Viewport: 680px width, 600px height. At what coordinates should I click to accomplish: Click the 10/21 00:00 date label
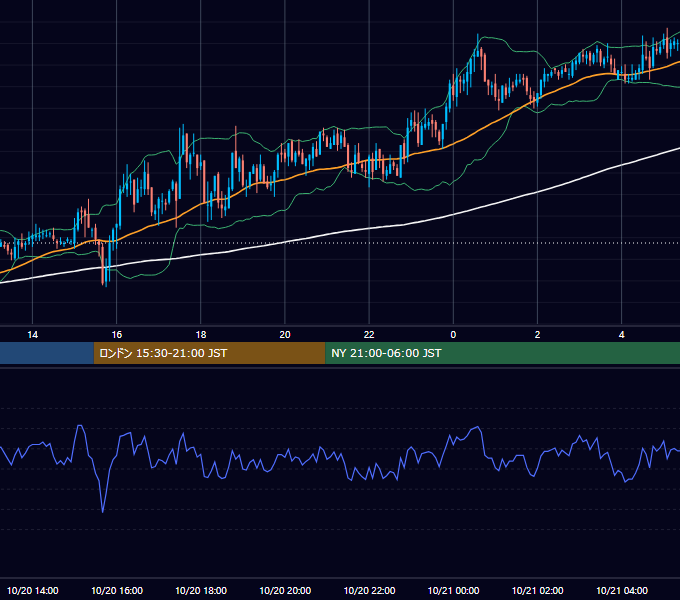coord(453,590)
